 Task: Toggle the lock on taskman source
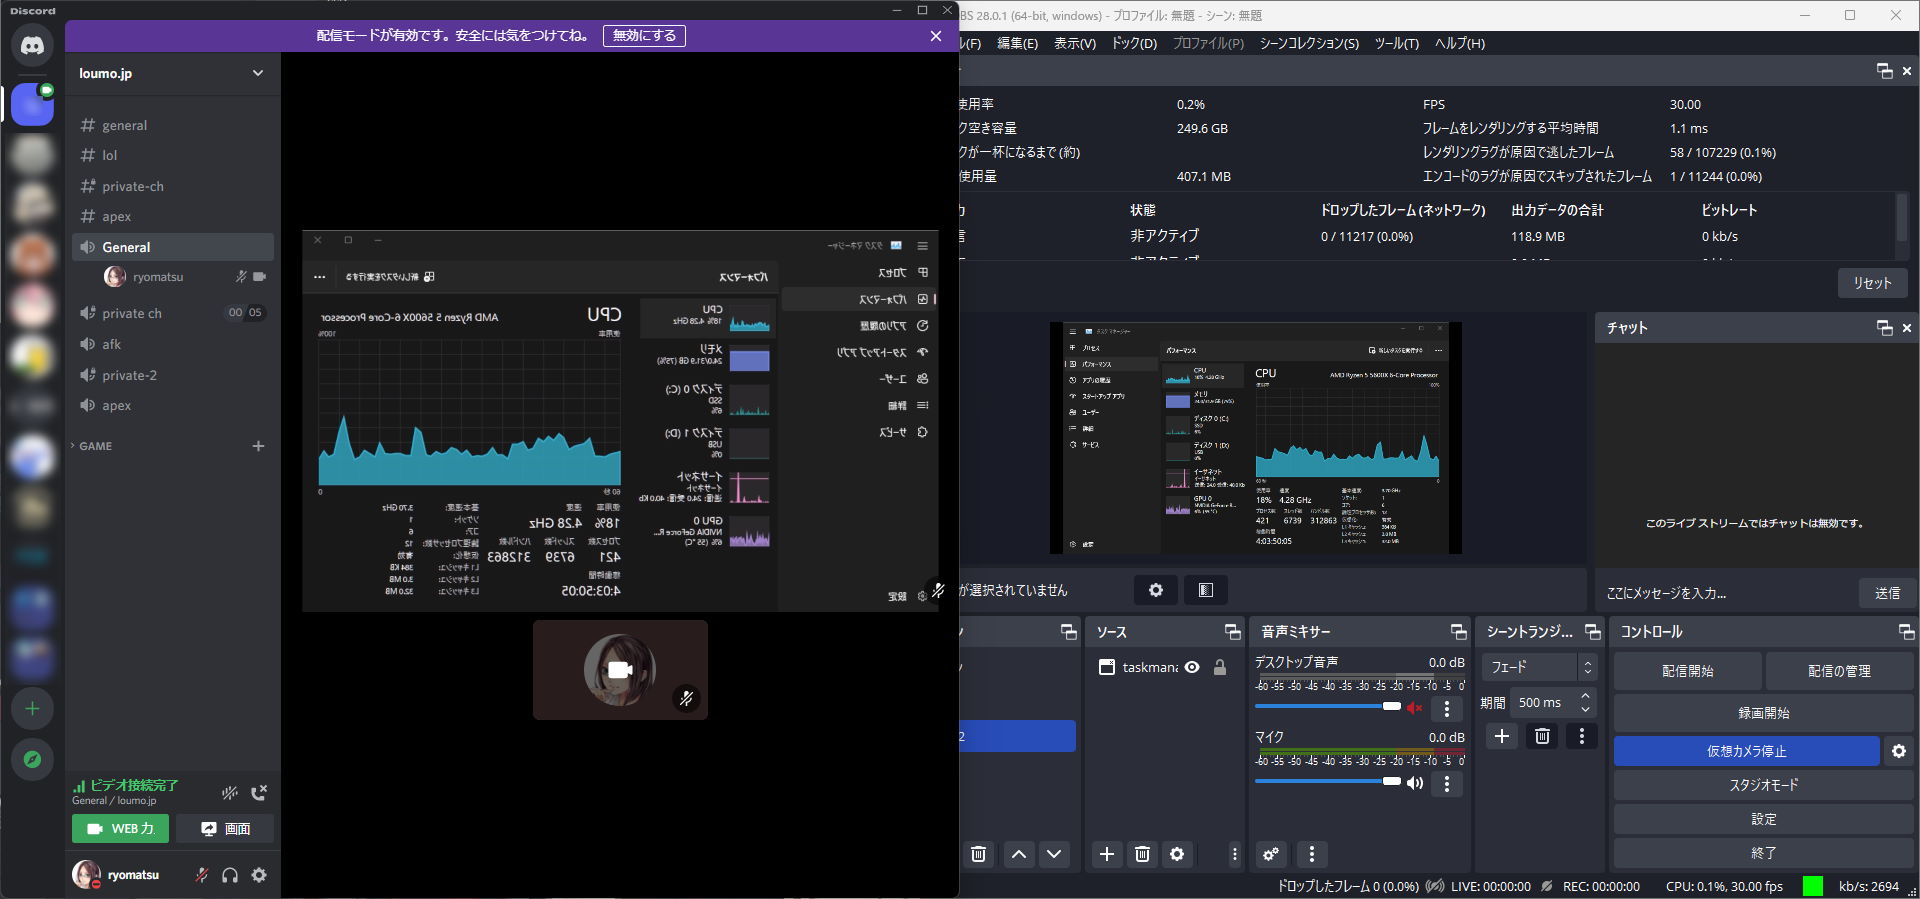point(1220,667)
